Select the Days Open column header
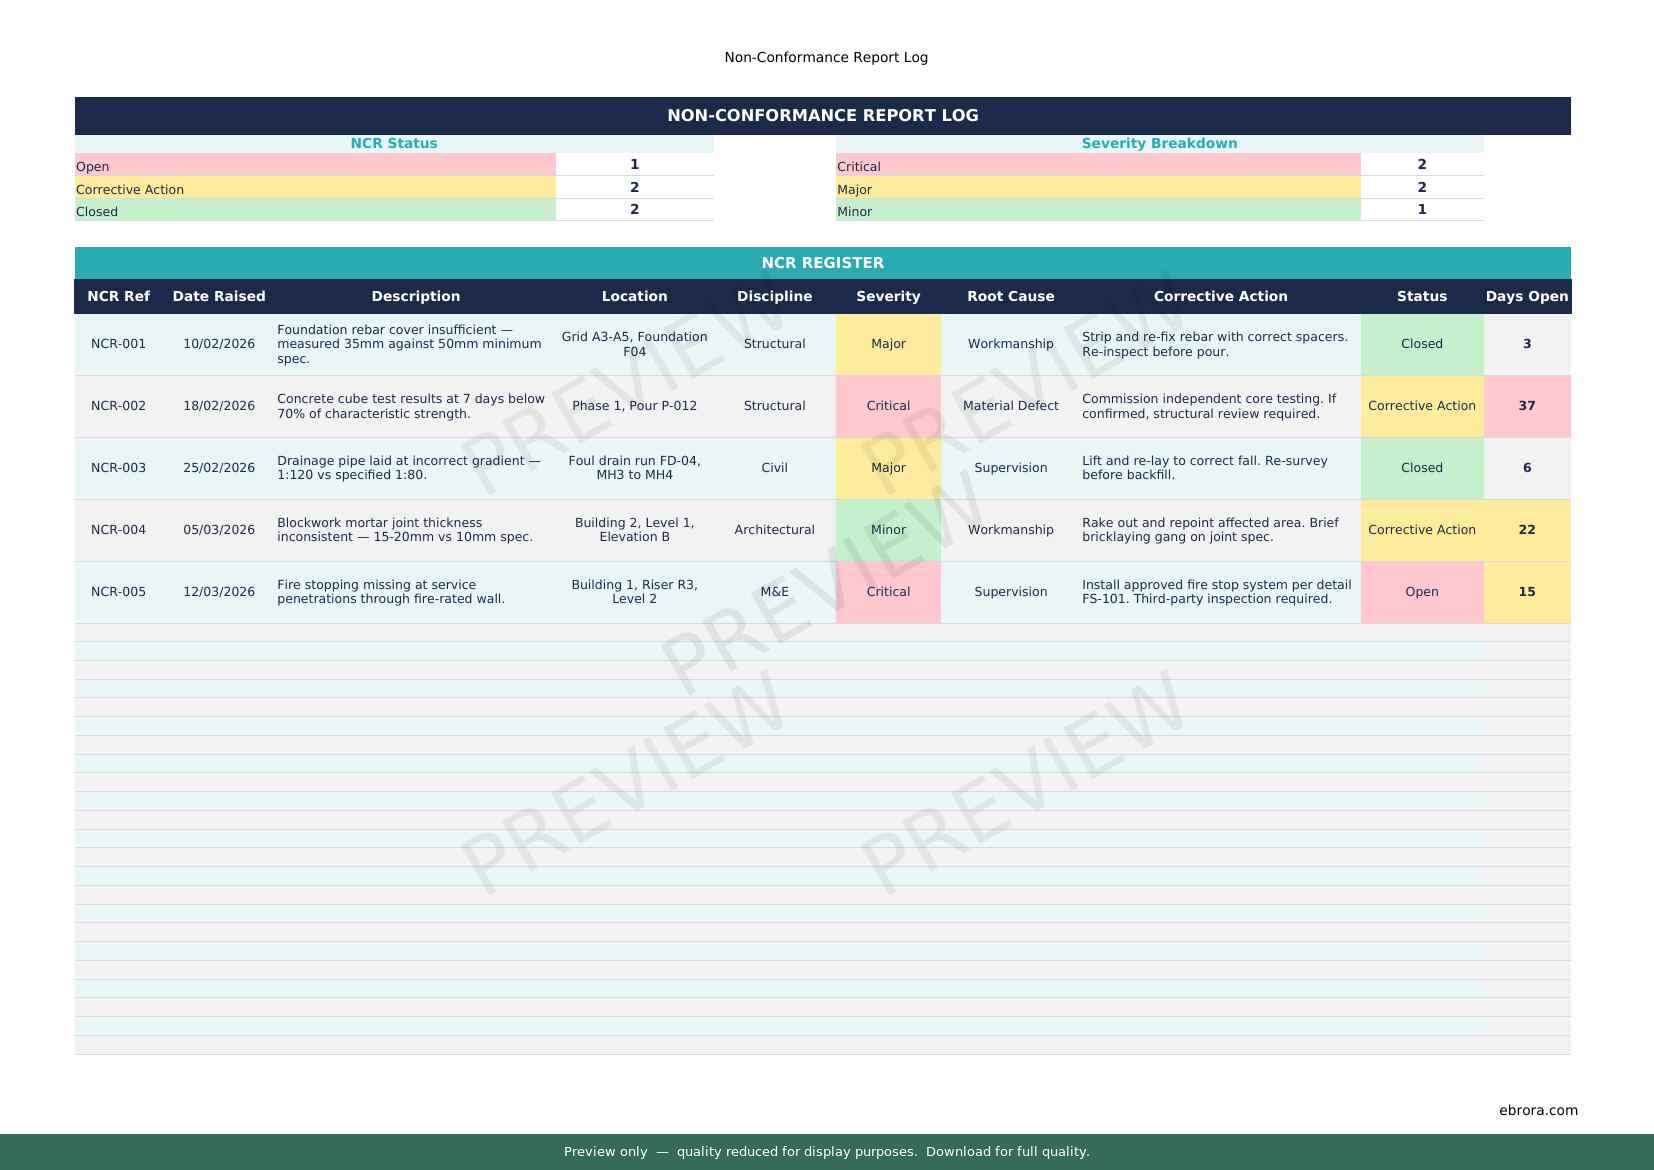This screenshot has height=1170, width=1654. pyautogui.click(x=1526, y=296)
